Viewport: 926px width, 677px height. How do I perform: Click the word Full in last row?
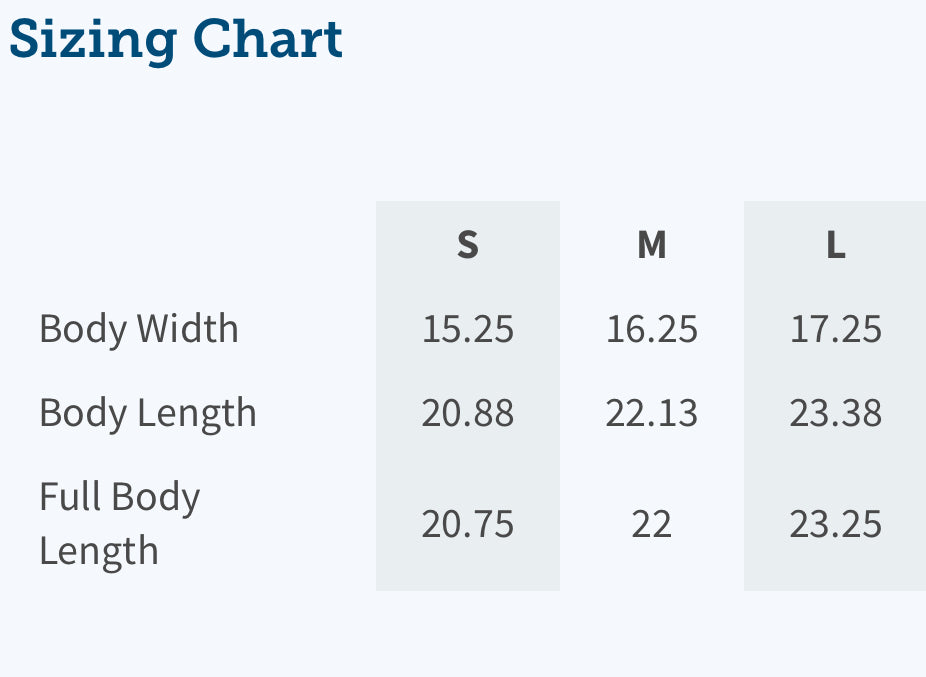70,496
